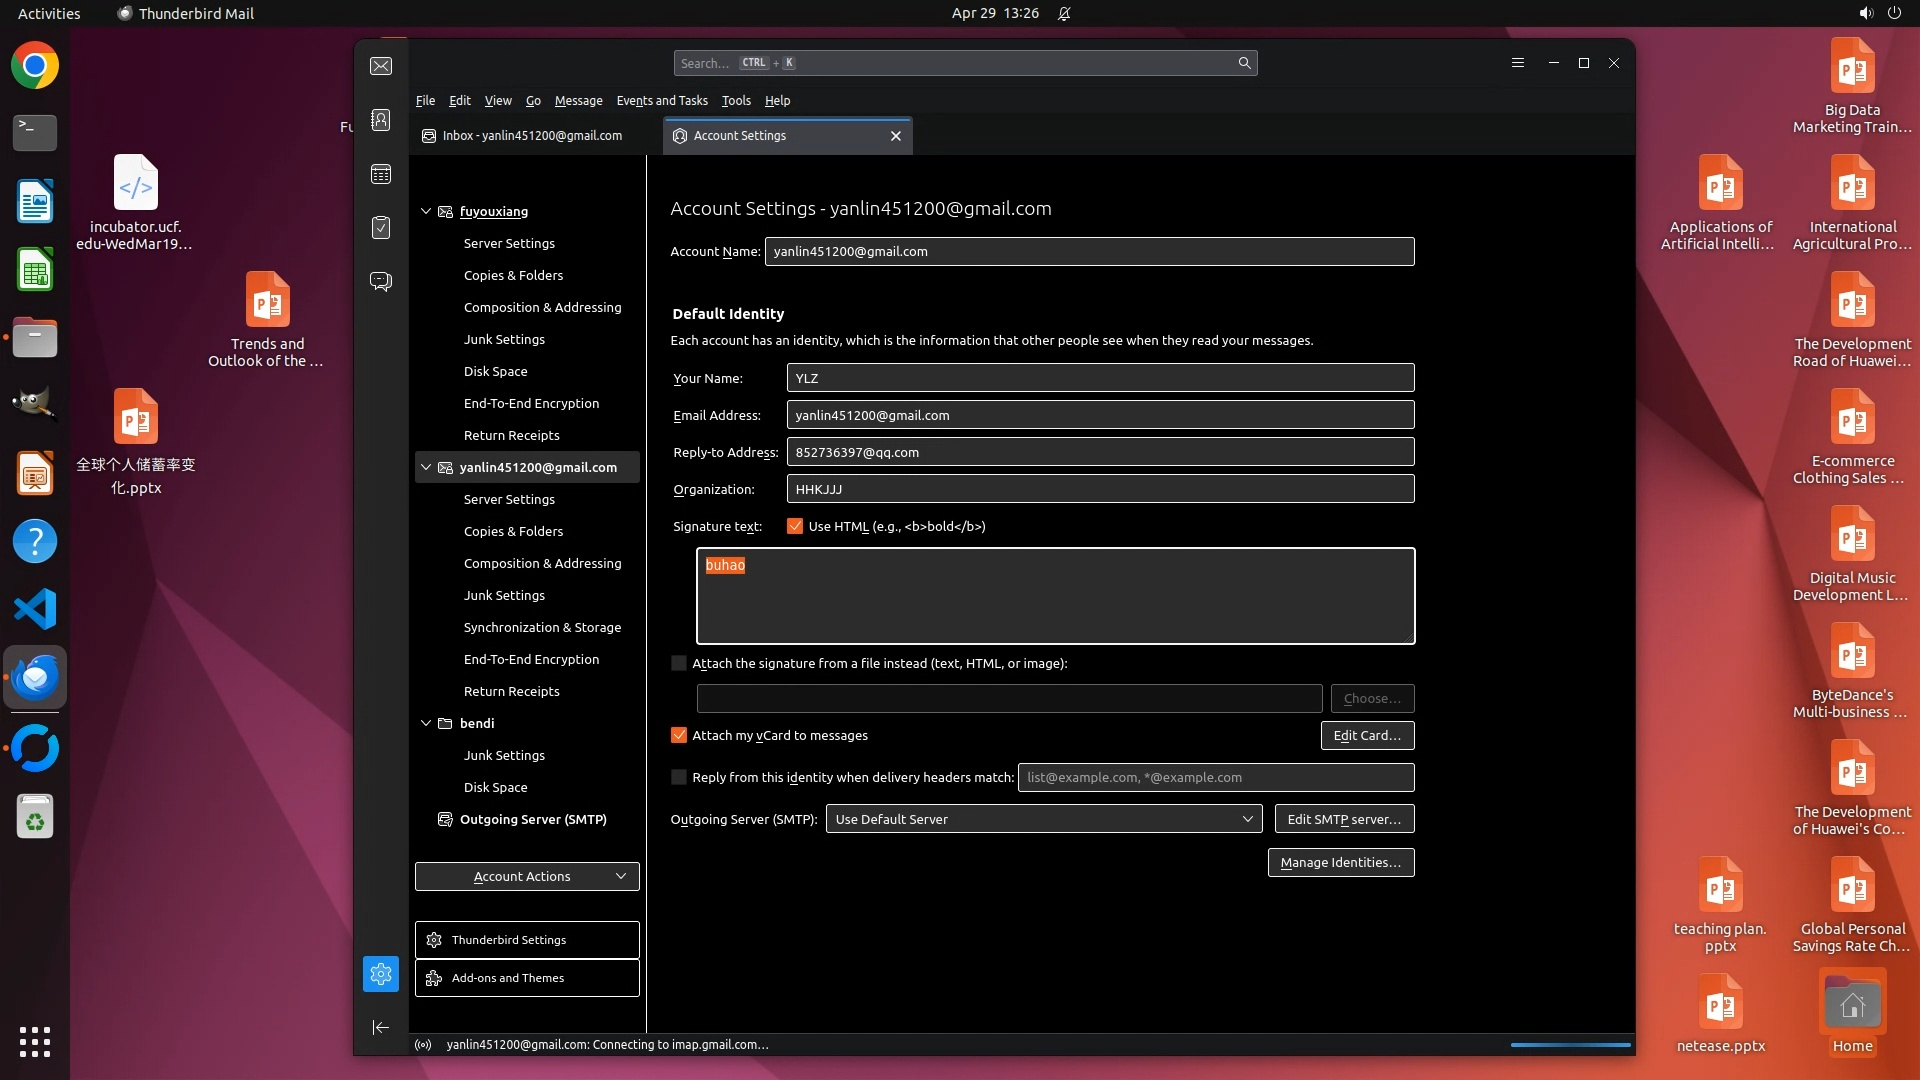Image resolution: width=1920 pixels, height=1080 pixels.
Task: Collapse the fuyouxiang account tree
Action: [426, 211]
